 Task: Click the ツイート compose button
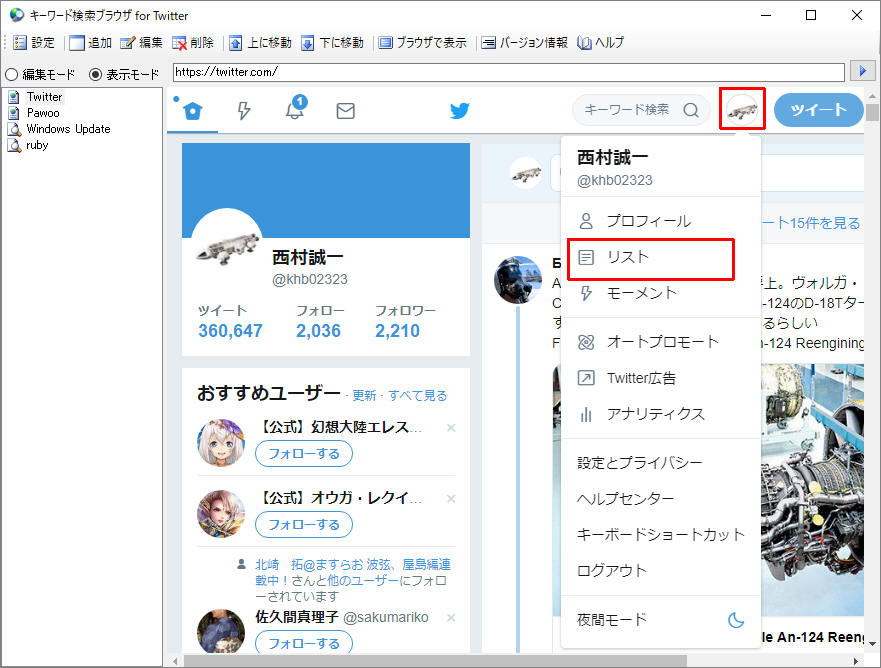(819, 110)
